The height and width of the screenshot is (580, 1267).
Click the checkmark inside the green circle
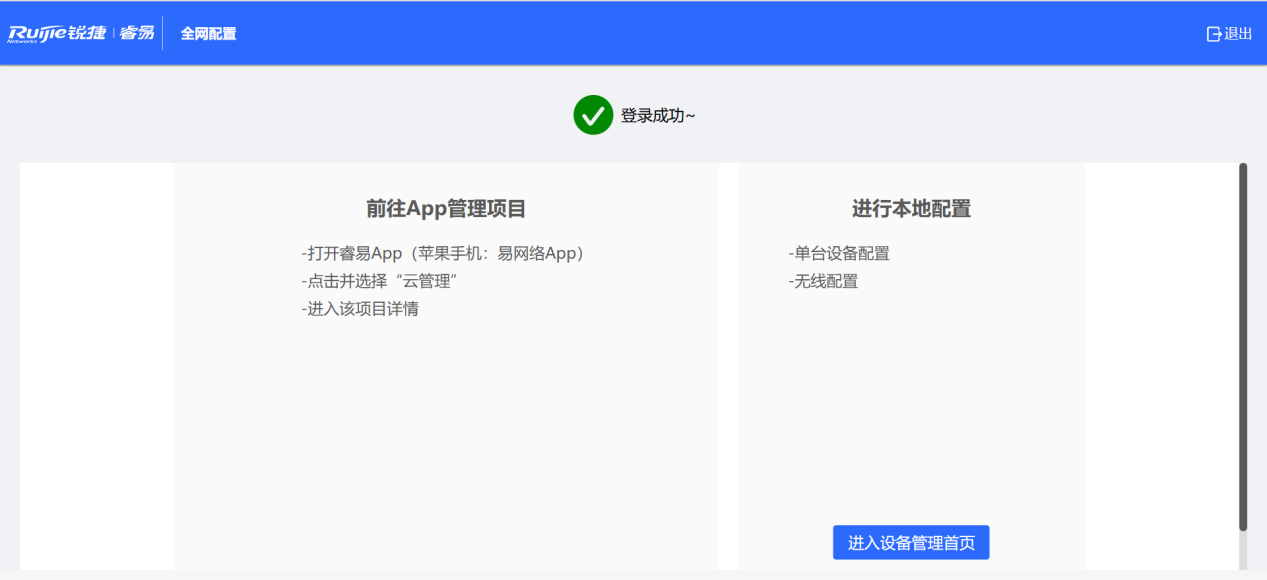(593, 115)
